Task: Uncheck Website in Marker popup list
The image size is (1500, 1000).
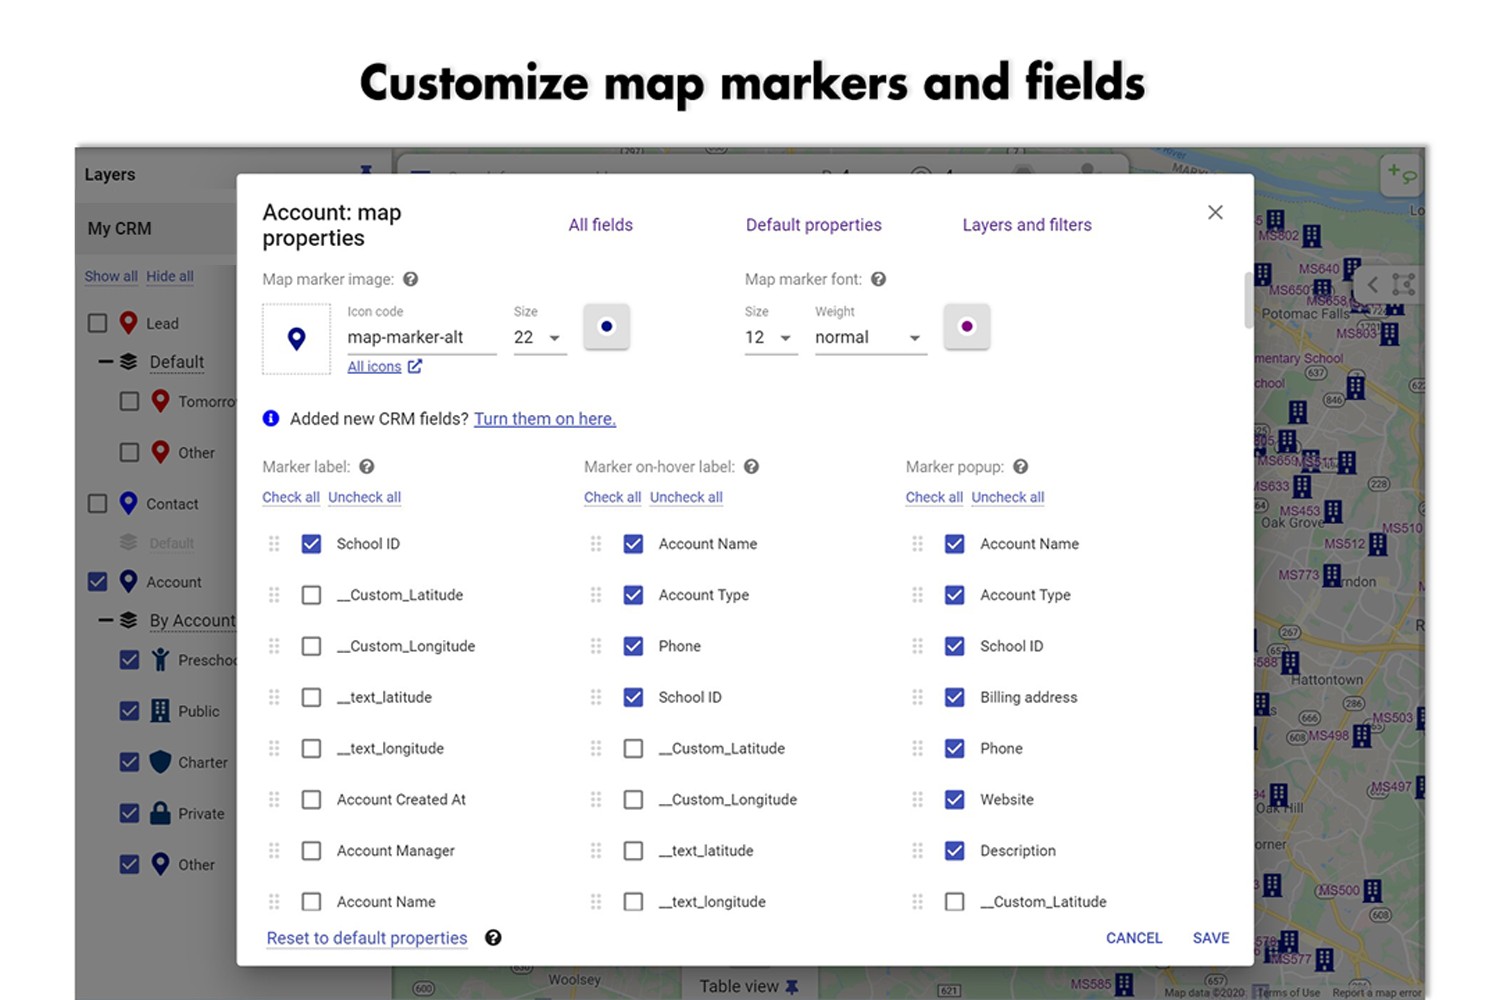Action: tap(955, 800)
